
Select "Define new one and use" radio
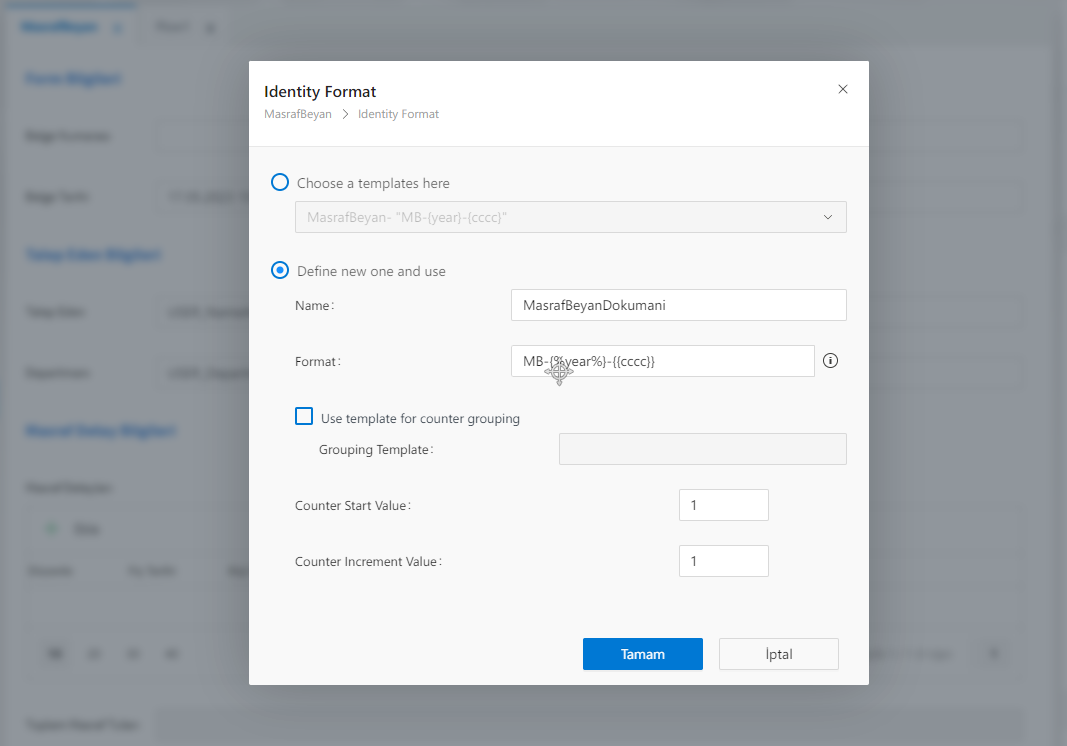[281, 271]
